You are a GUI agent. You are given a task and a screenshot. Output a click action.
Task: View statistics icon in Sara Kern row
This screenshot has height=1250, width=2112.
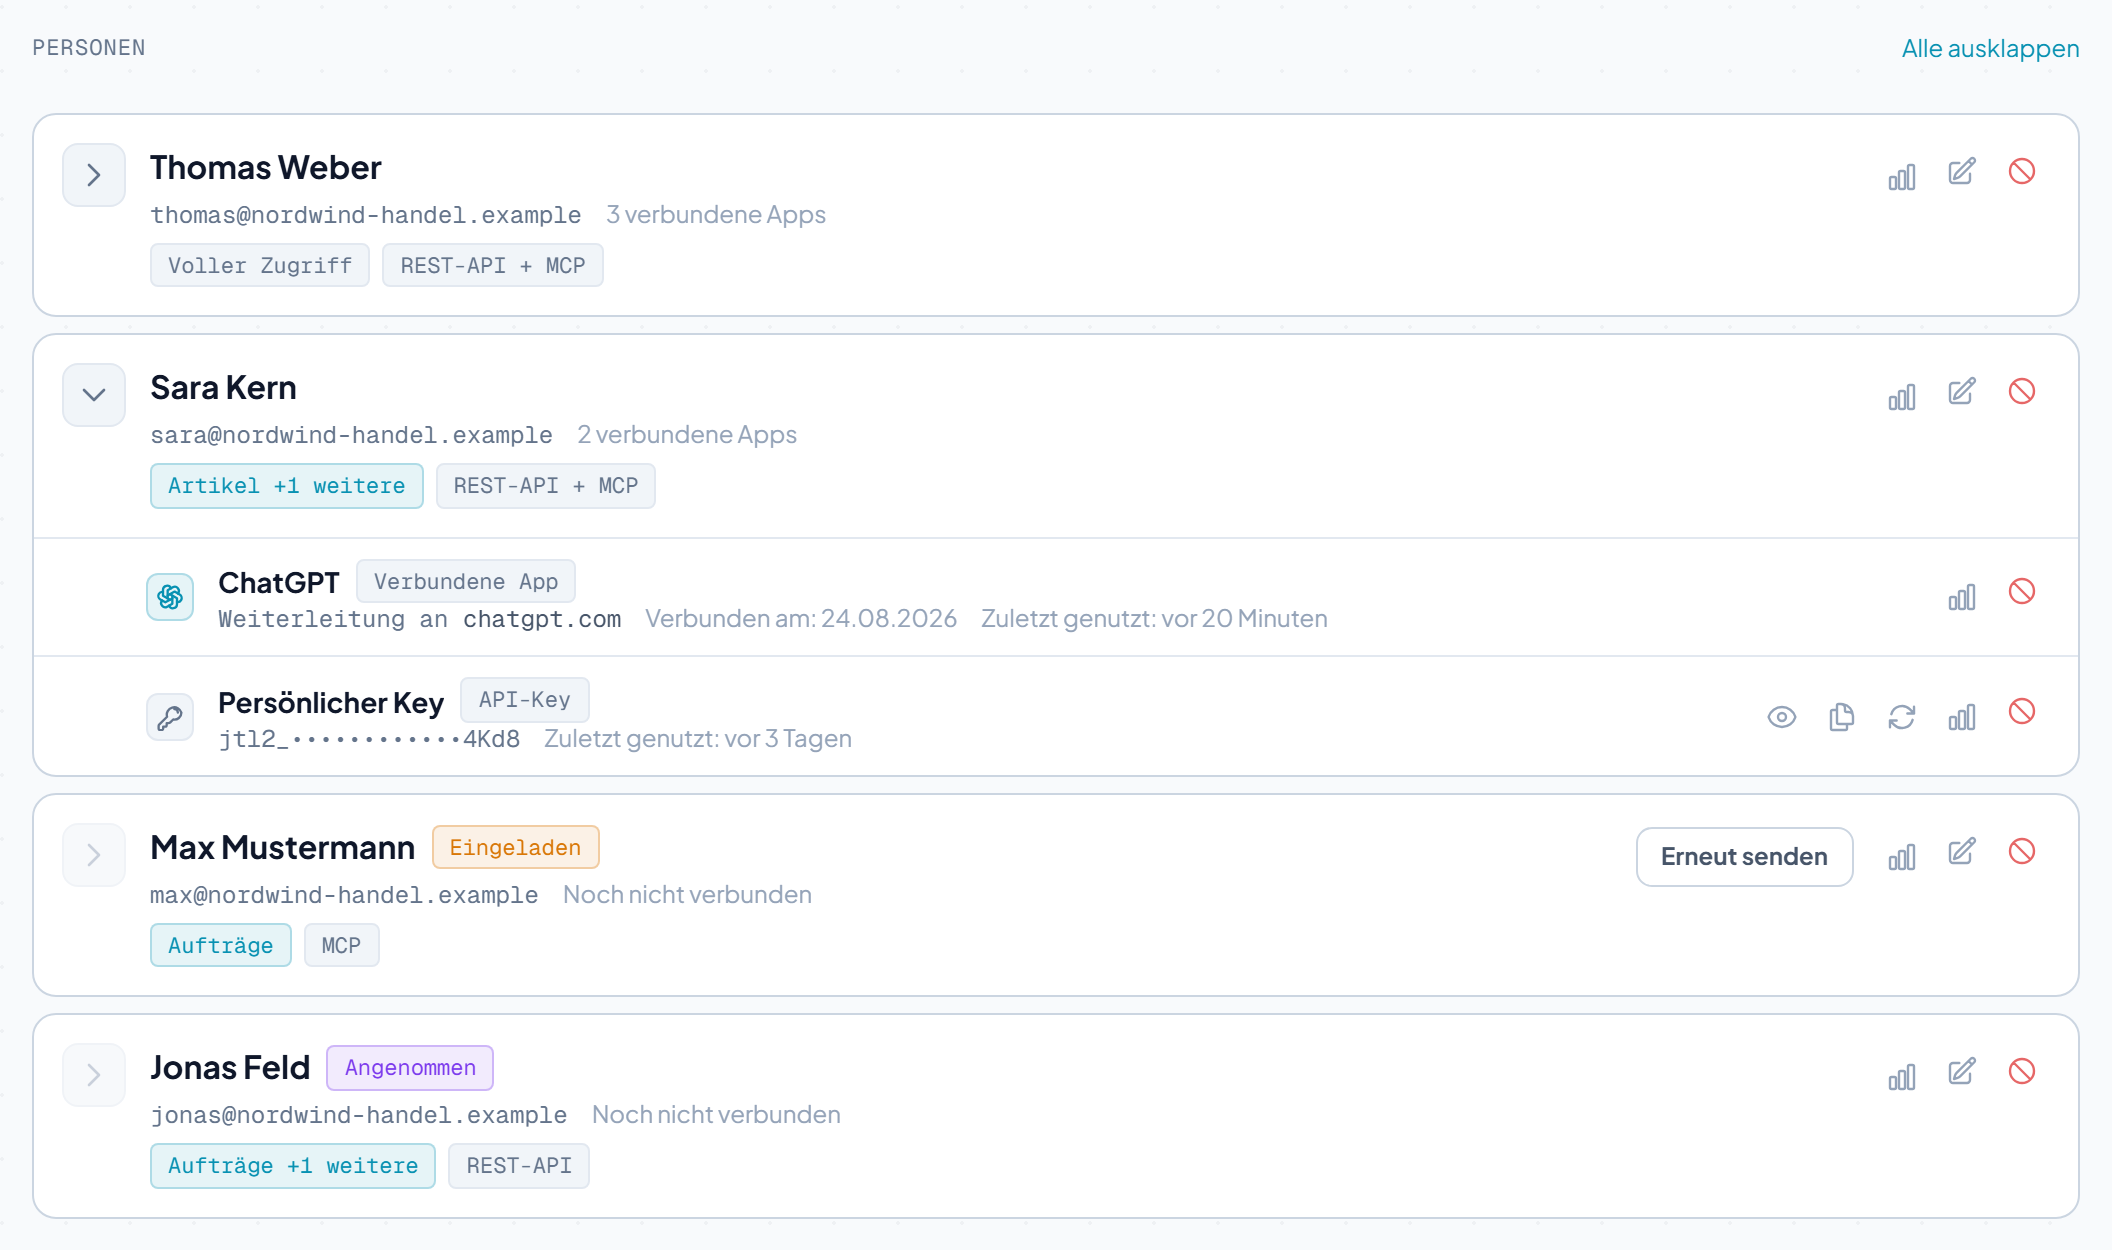coord(1901,396)
